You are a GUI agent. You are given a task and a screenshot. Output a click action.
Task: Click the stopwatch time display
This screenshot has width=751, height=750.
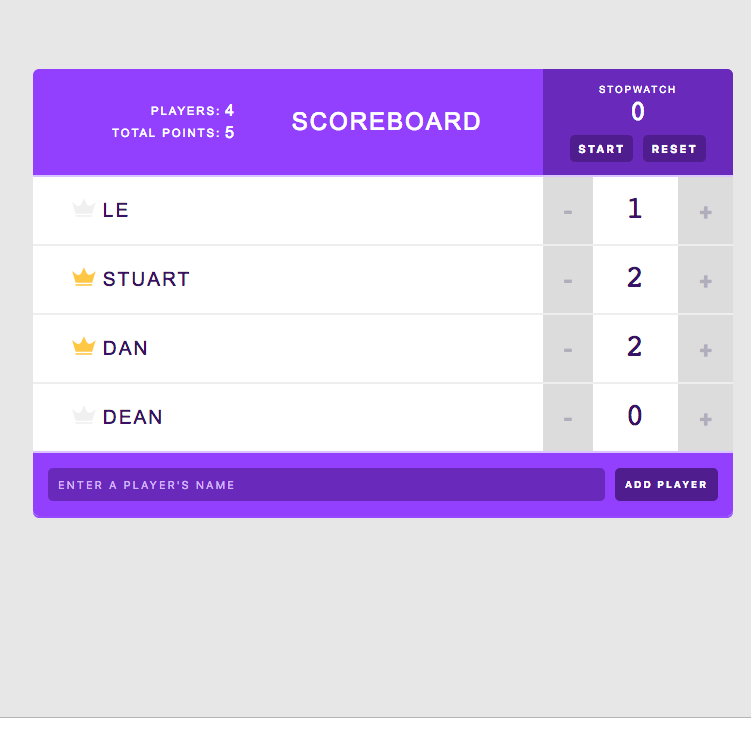637,112
